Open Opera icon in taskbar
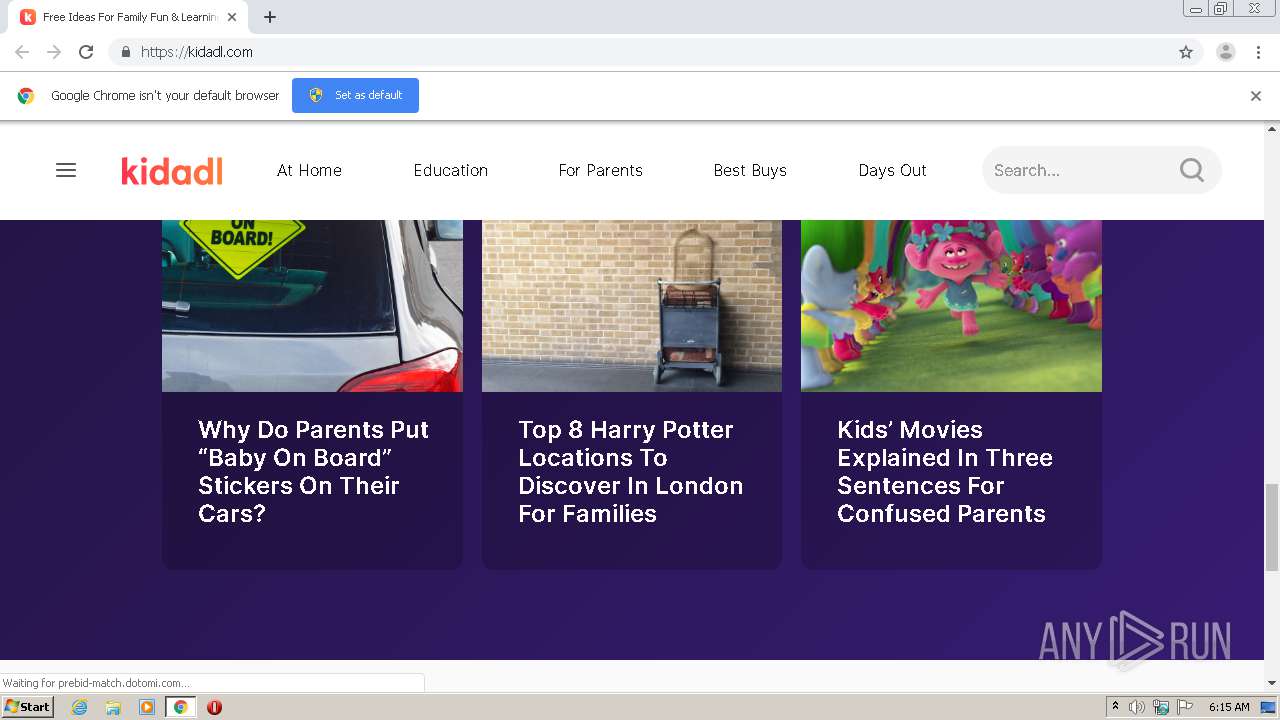 pos(214,707)
